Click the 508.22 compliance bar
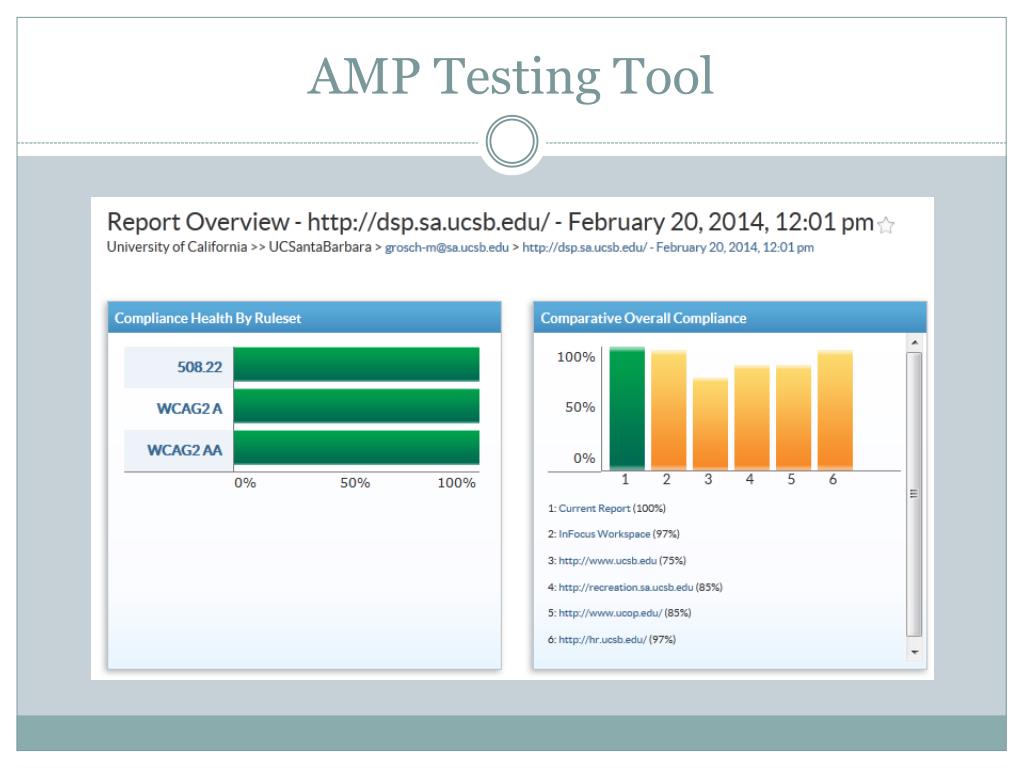The width and height of the screenshot is (1024, 768). [x=357, y=364]
